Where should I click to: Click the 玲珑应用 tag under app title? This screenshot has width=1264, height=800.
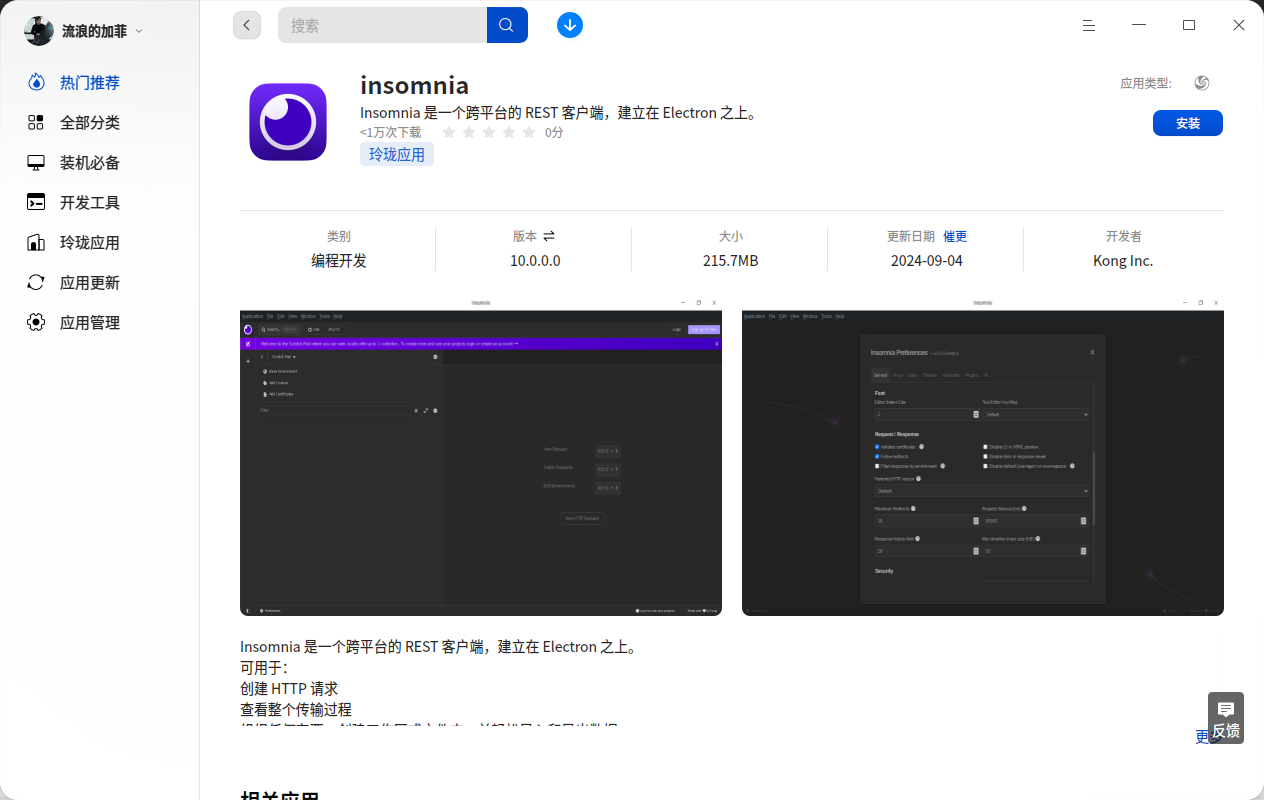(x=397, y=154)
